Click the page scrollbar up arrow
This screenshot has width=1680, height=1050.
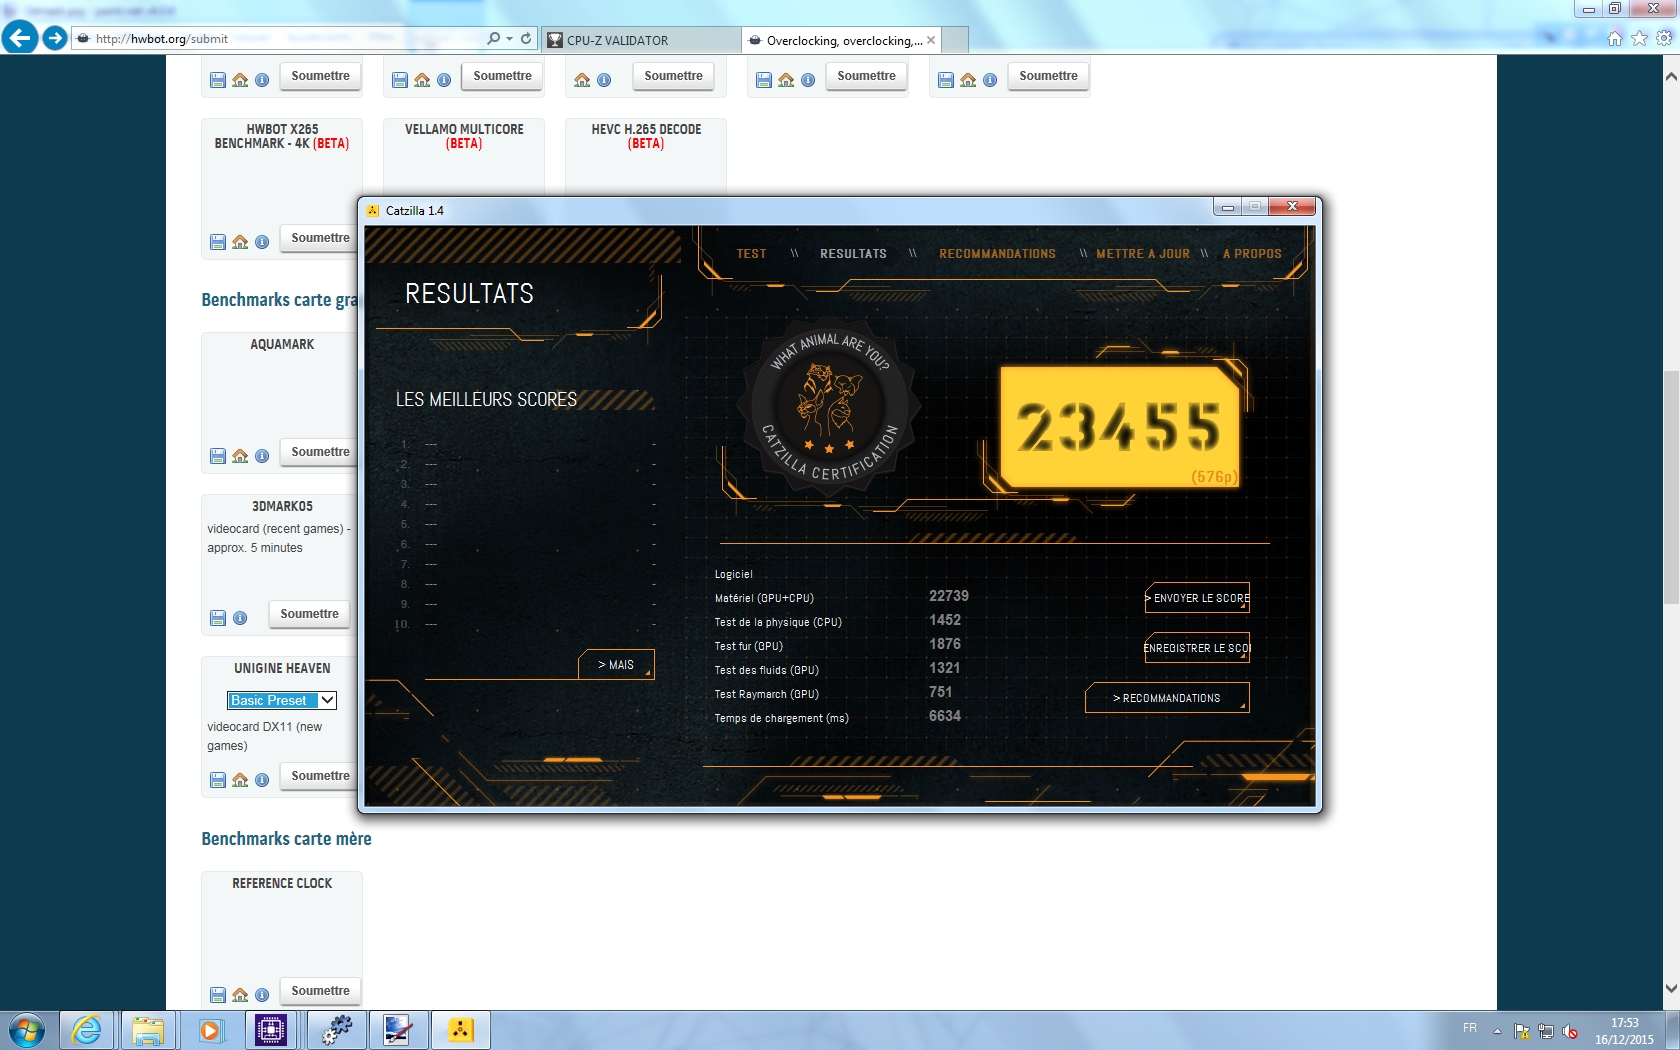tap(1670, 76)
